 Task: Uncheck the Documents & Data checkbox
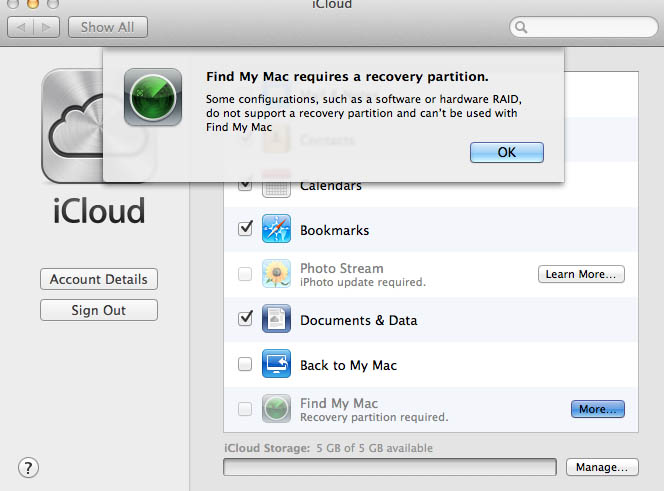coord(245,319)
